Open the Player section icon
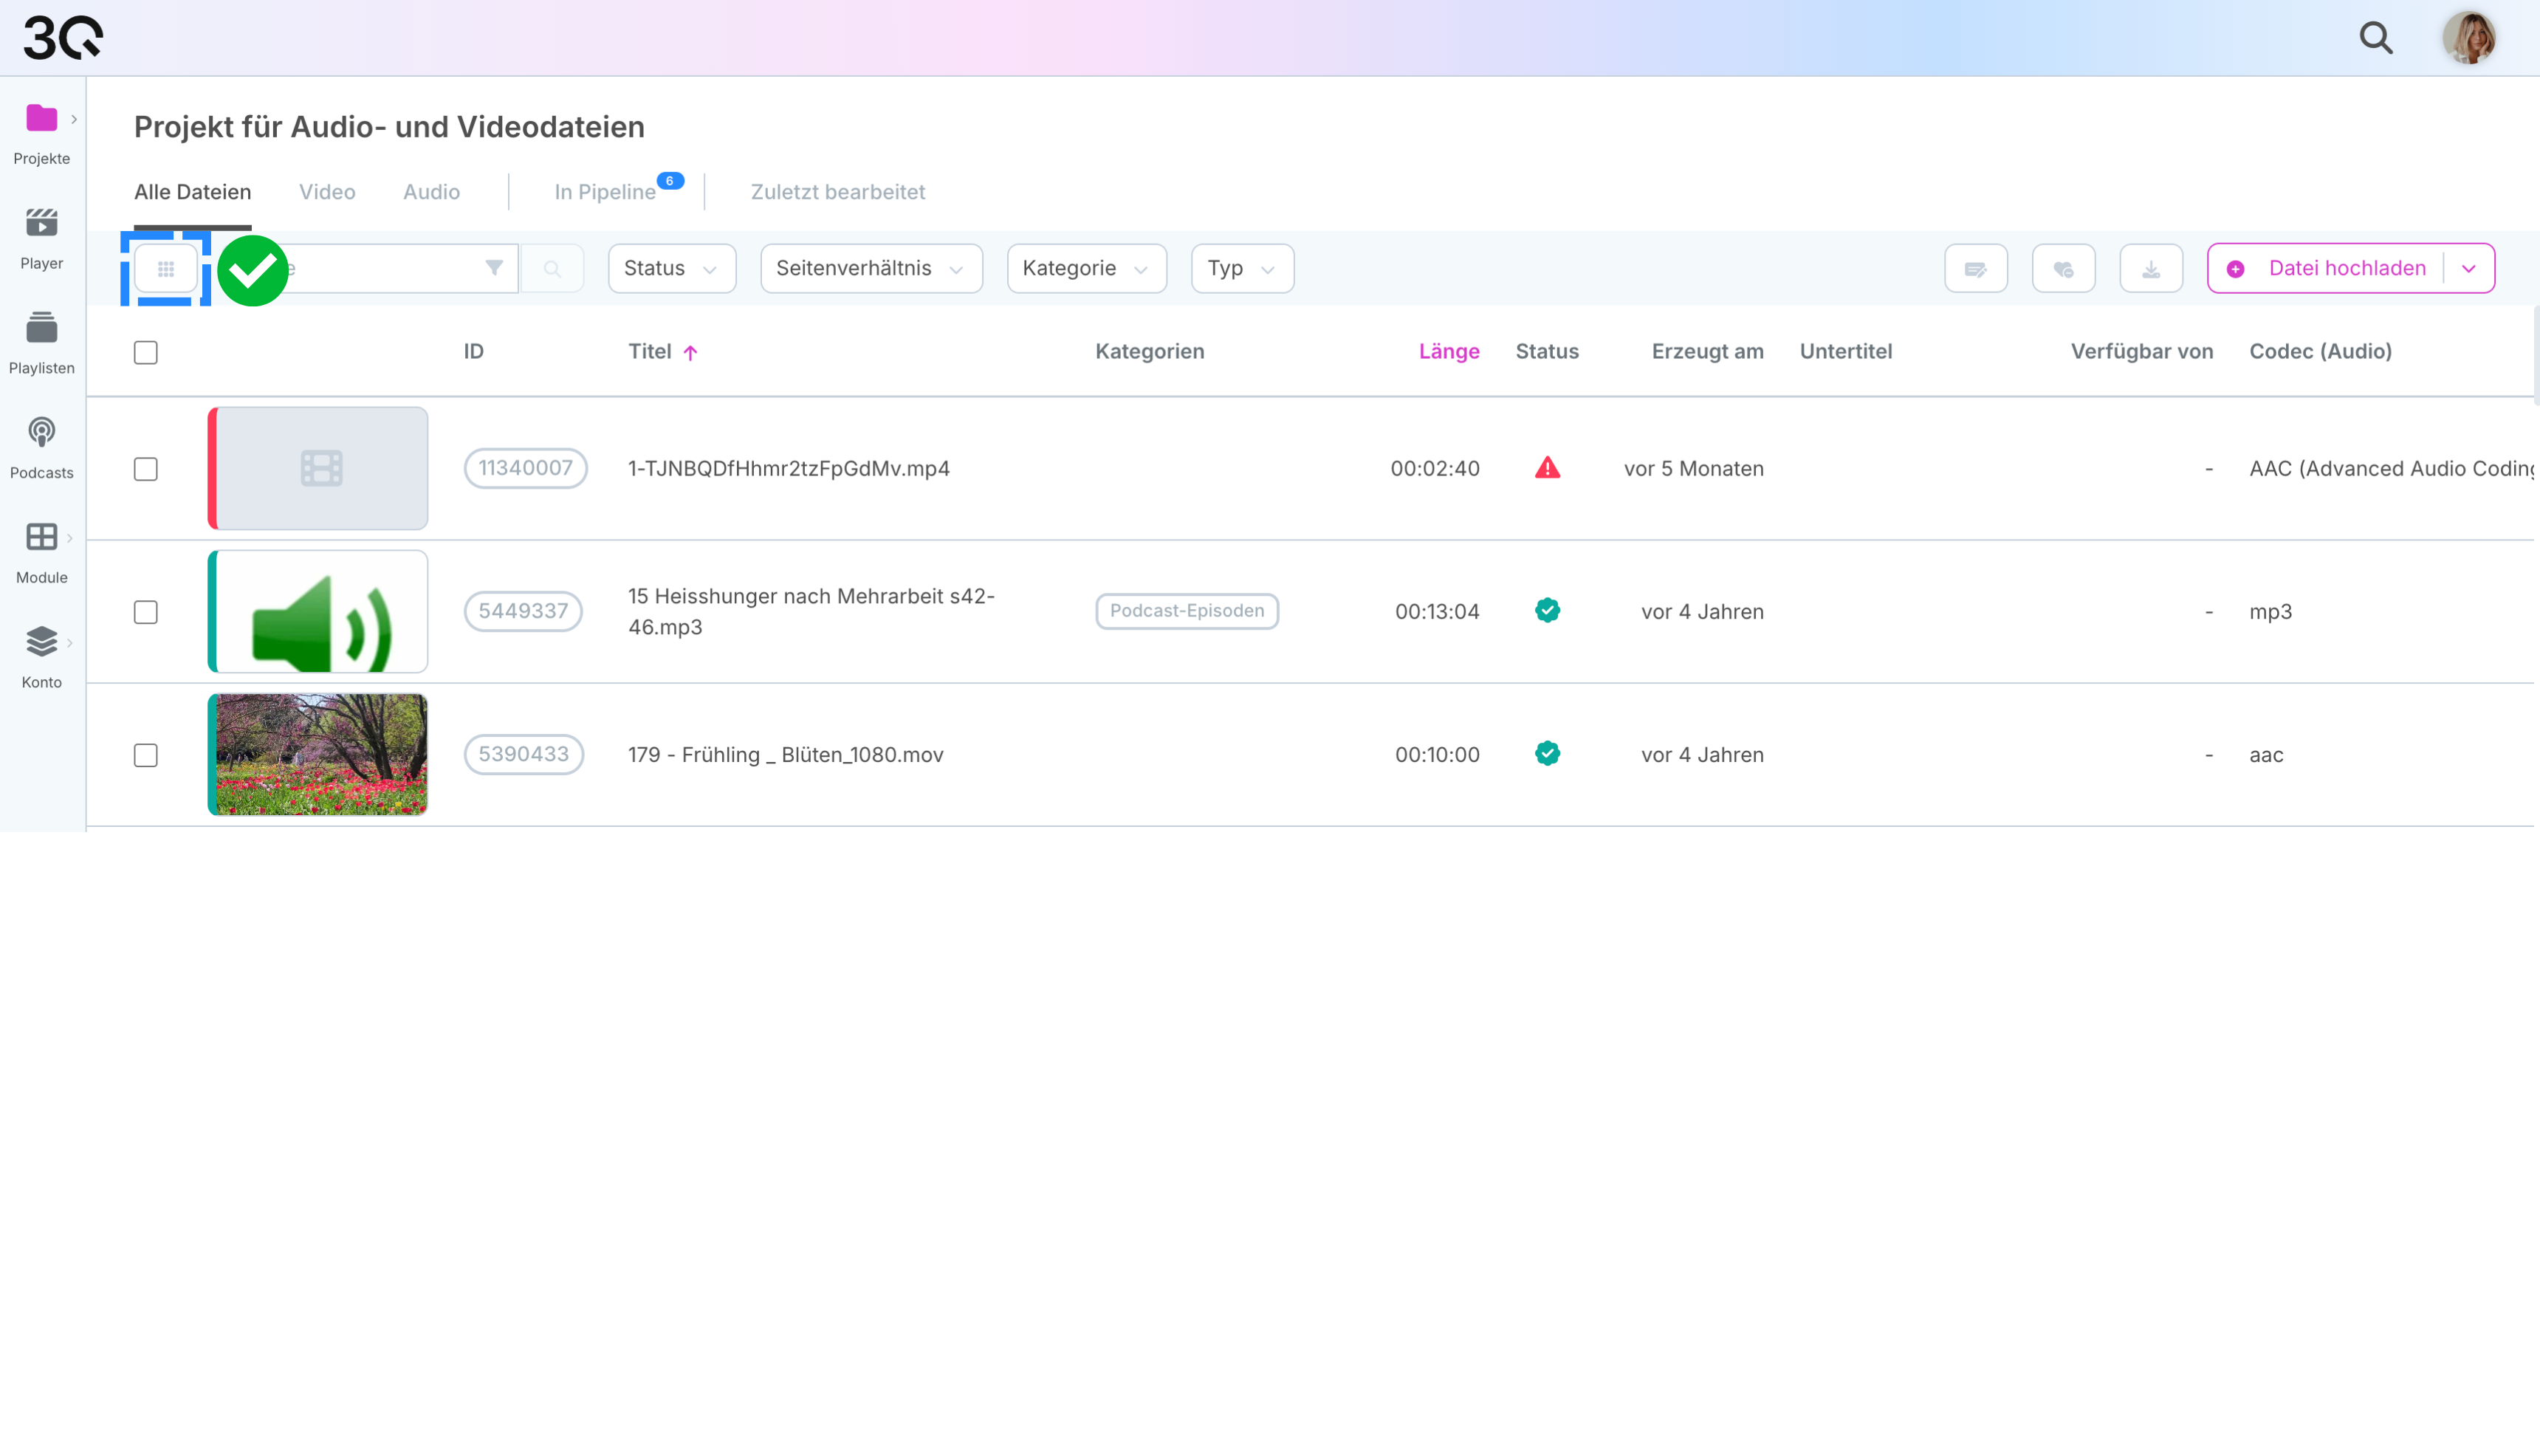 tap(41, 224)
